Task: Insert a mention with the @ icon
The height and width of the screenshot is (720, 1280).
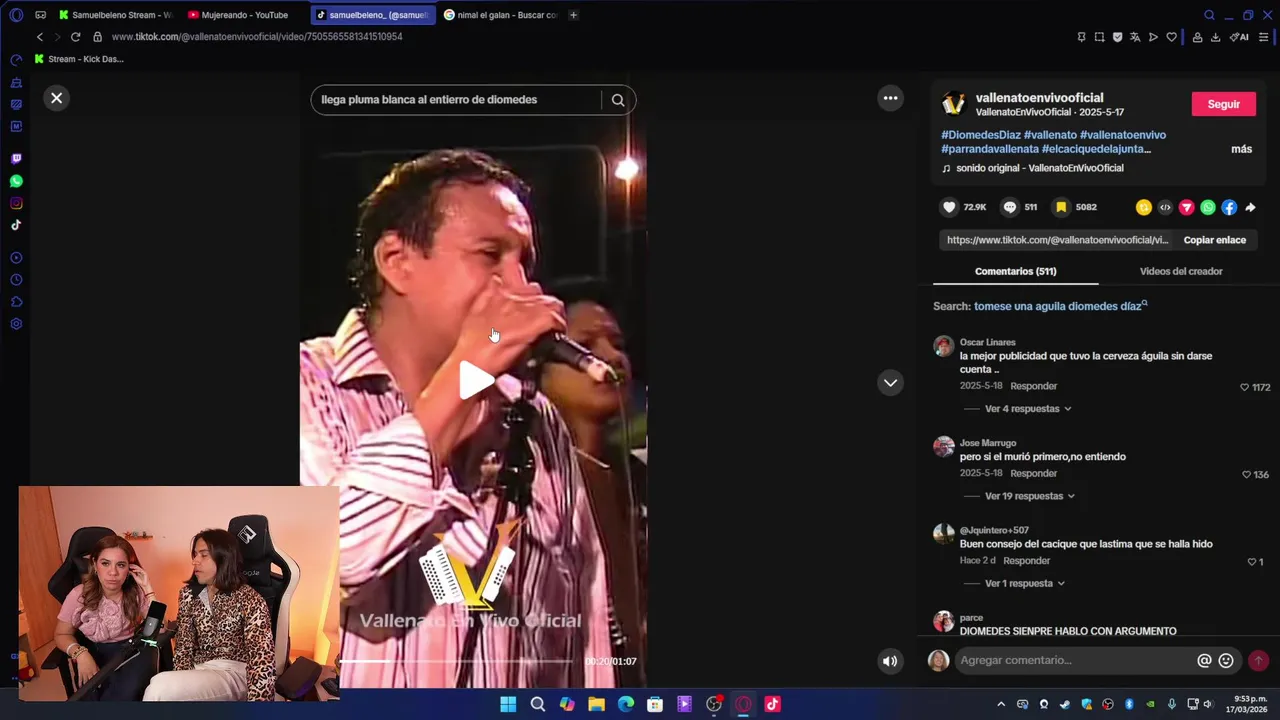Action: pos(1204,661)
